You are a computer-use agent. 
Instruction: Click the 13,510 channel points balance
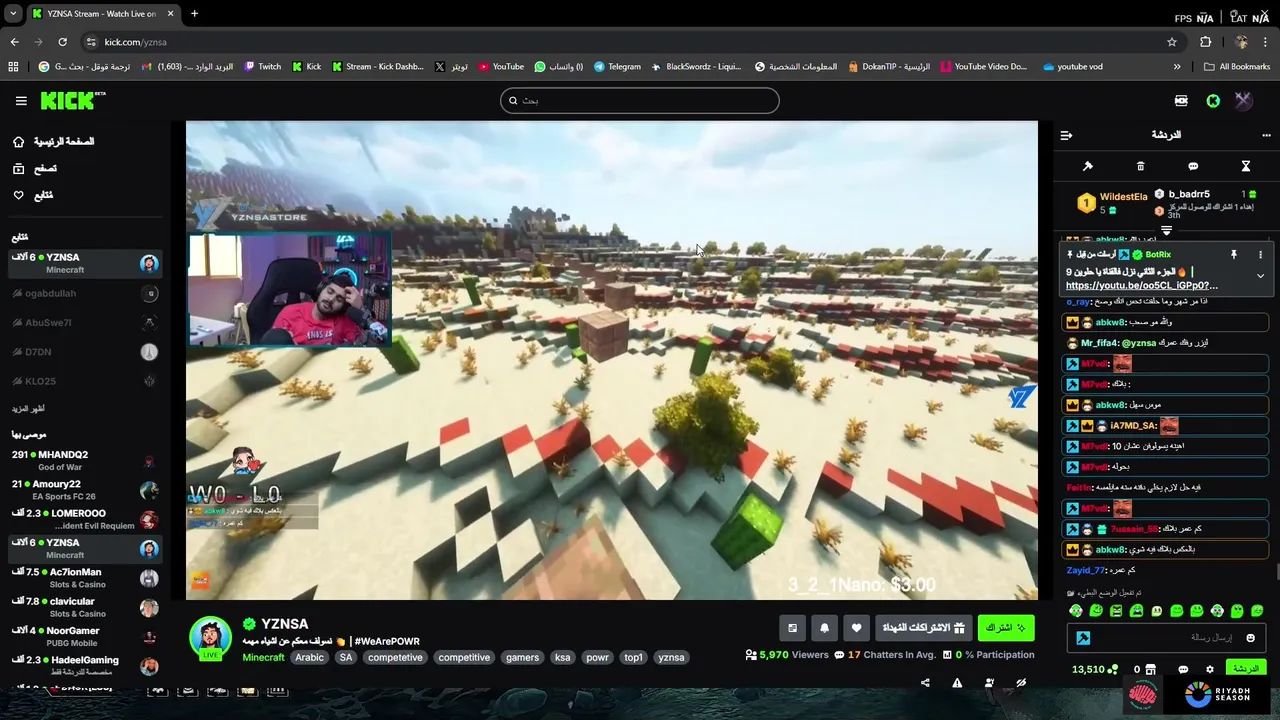[x=1093, y=670]
